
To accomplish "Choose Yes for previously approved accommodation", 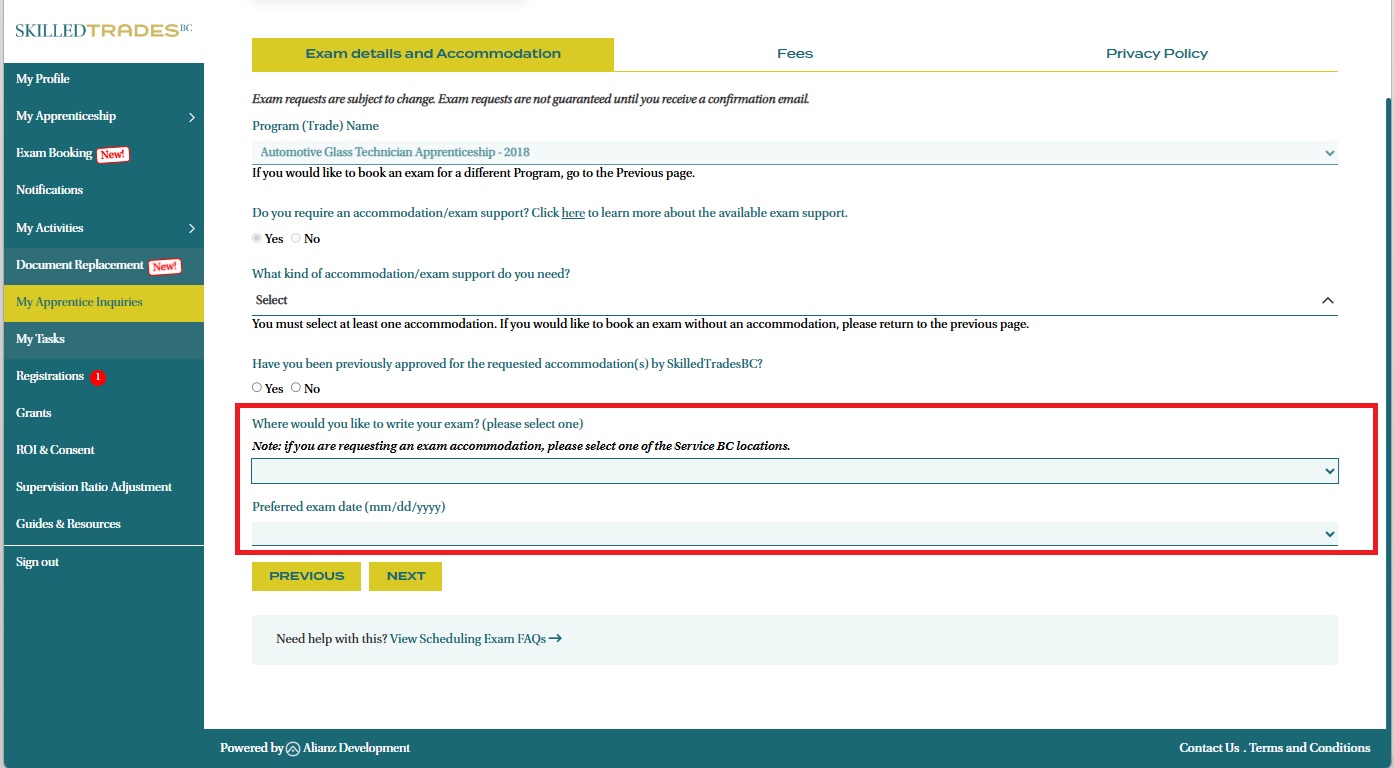I will pos(257,387).
